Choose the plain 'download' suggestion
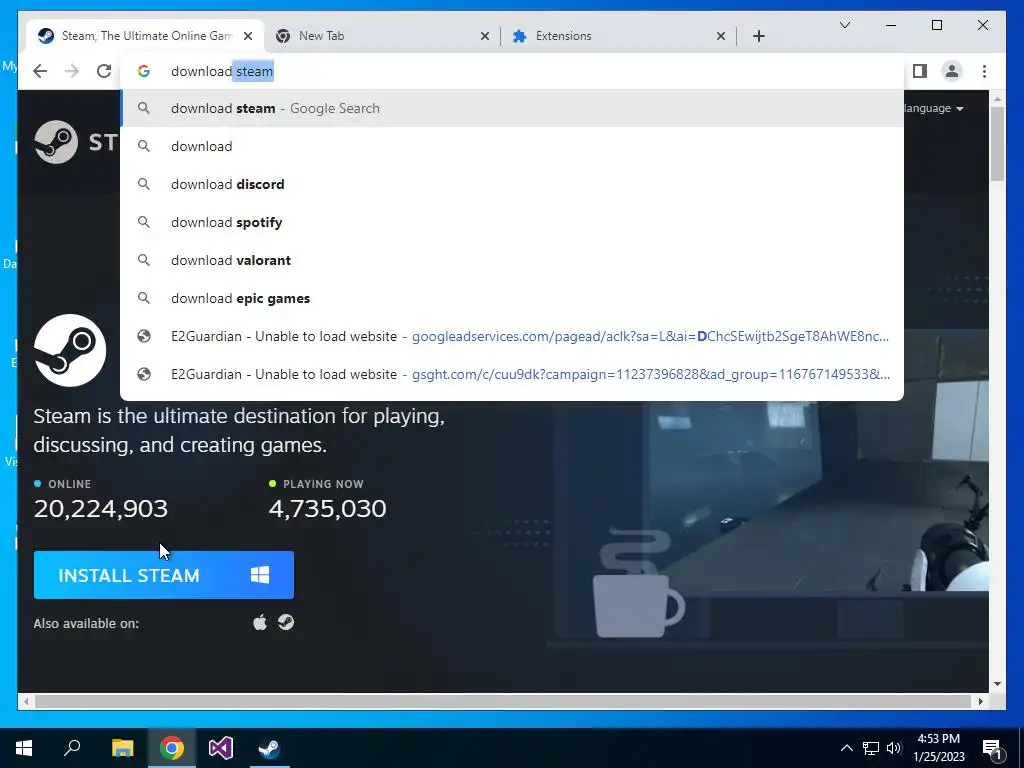The width and height of the screenshot is (1024, 768). click(512, 146)
